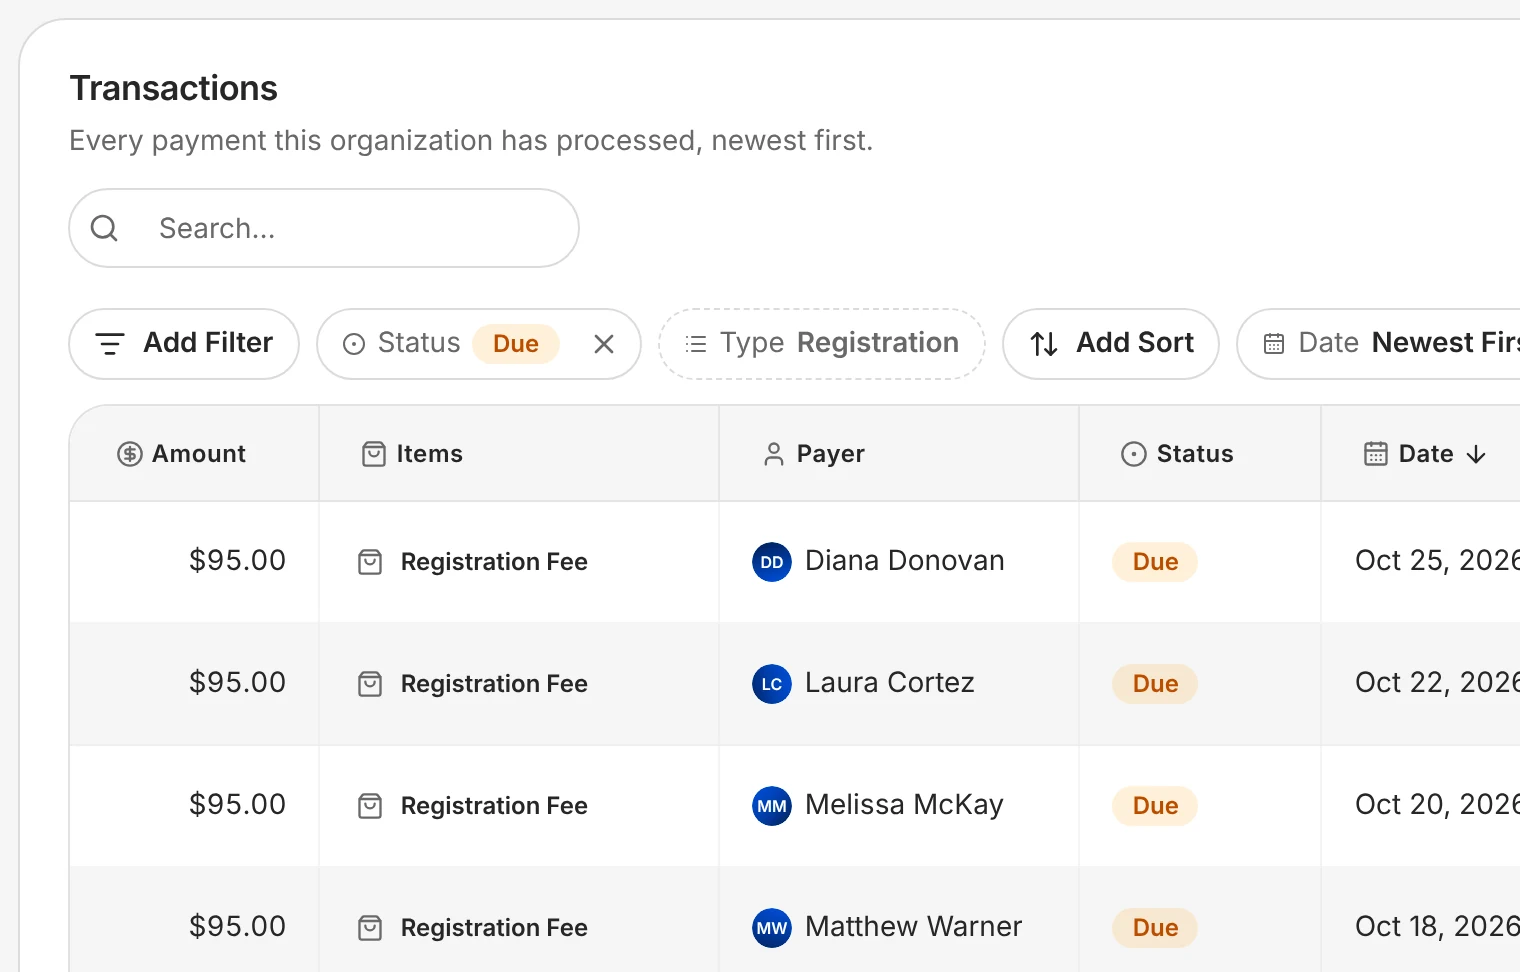The width and height of the screenshot is (1520, 972).
Task: Click the Due badge in Matthew Warner's row
Action: [x=1155, y=928]
